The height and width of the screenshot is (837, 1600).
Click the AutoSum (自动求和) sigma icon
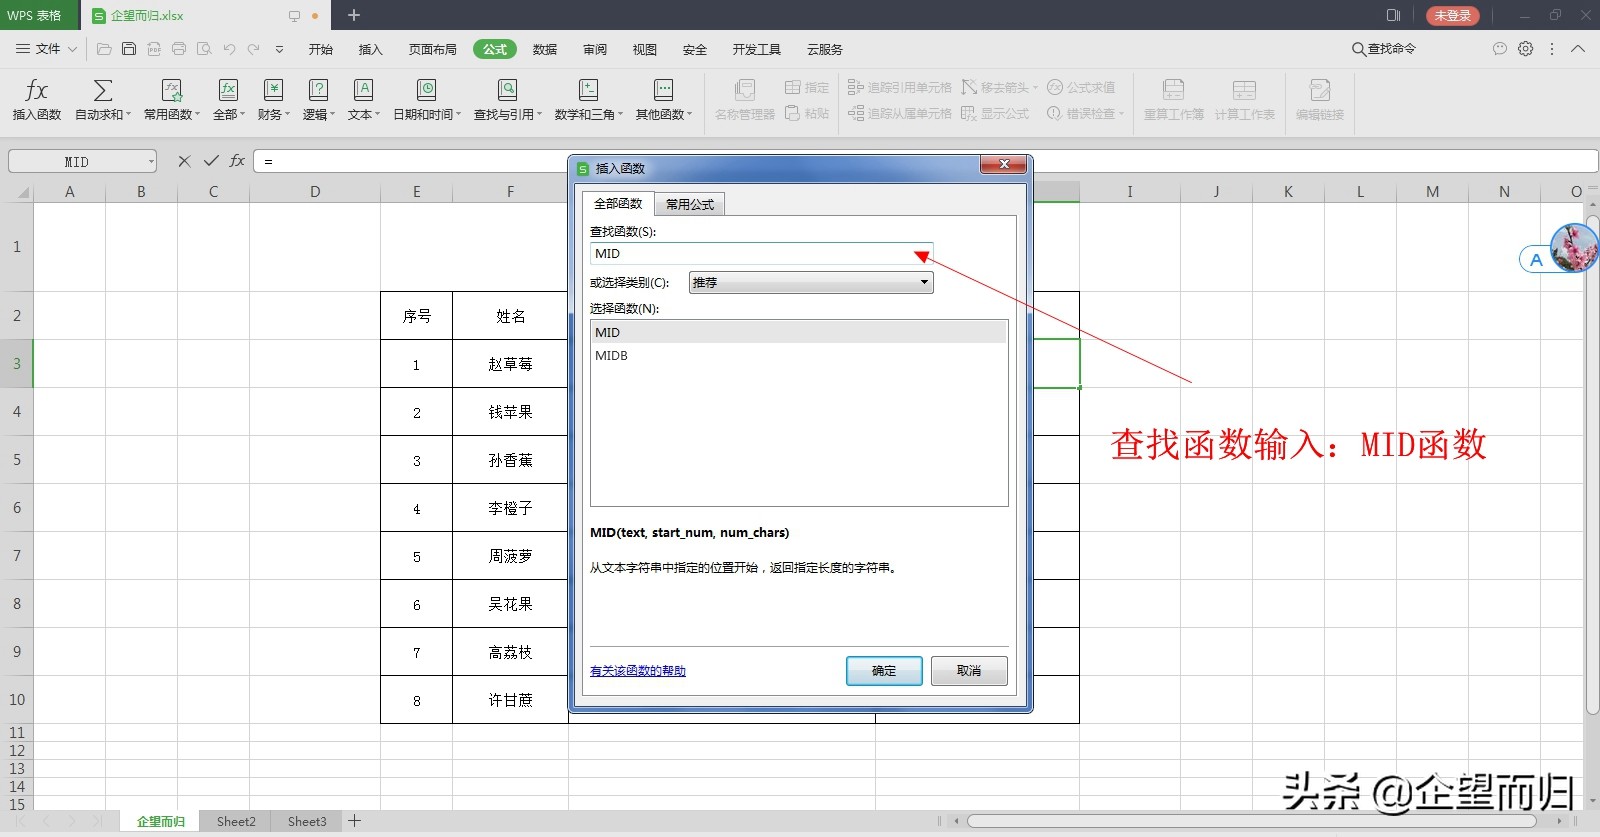pos(102,90)
